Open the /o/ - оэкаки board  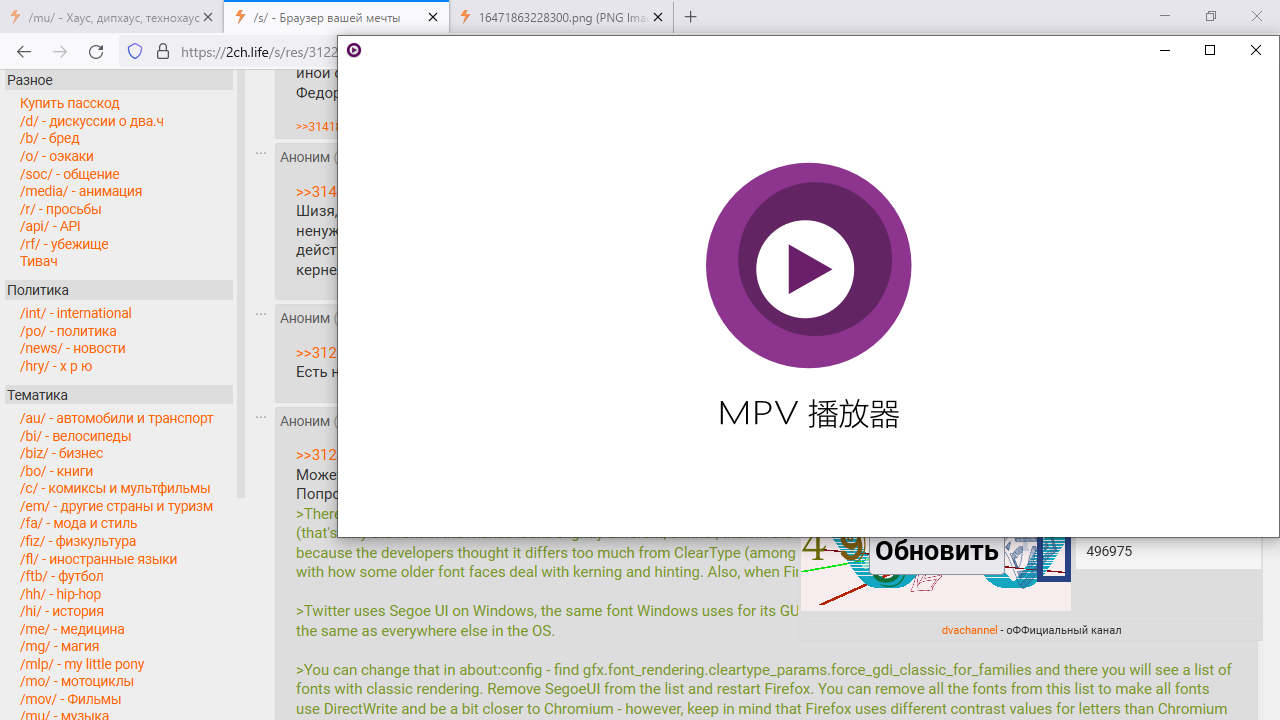[57, 156]
